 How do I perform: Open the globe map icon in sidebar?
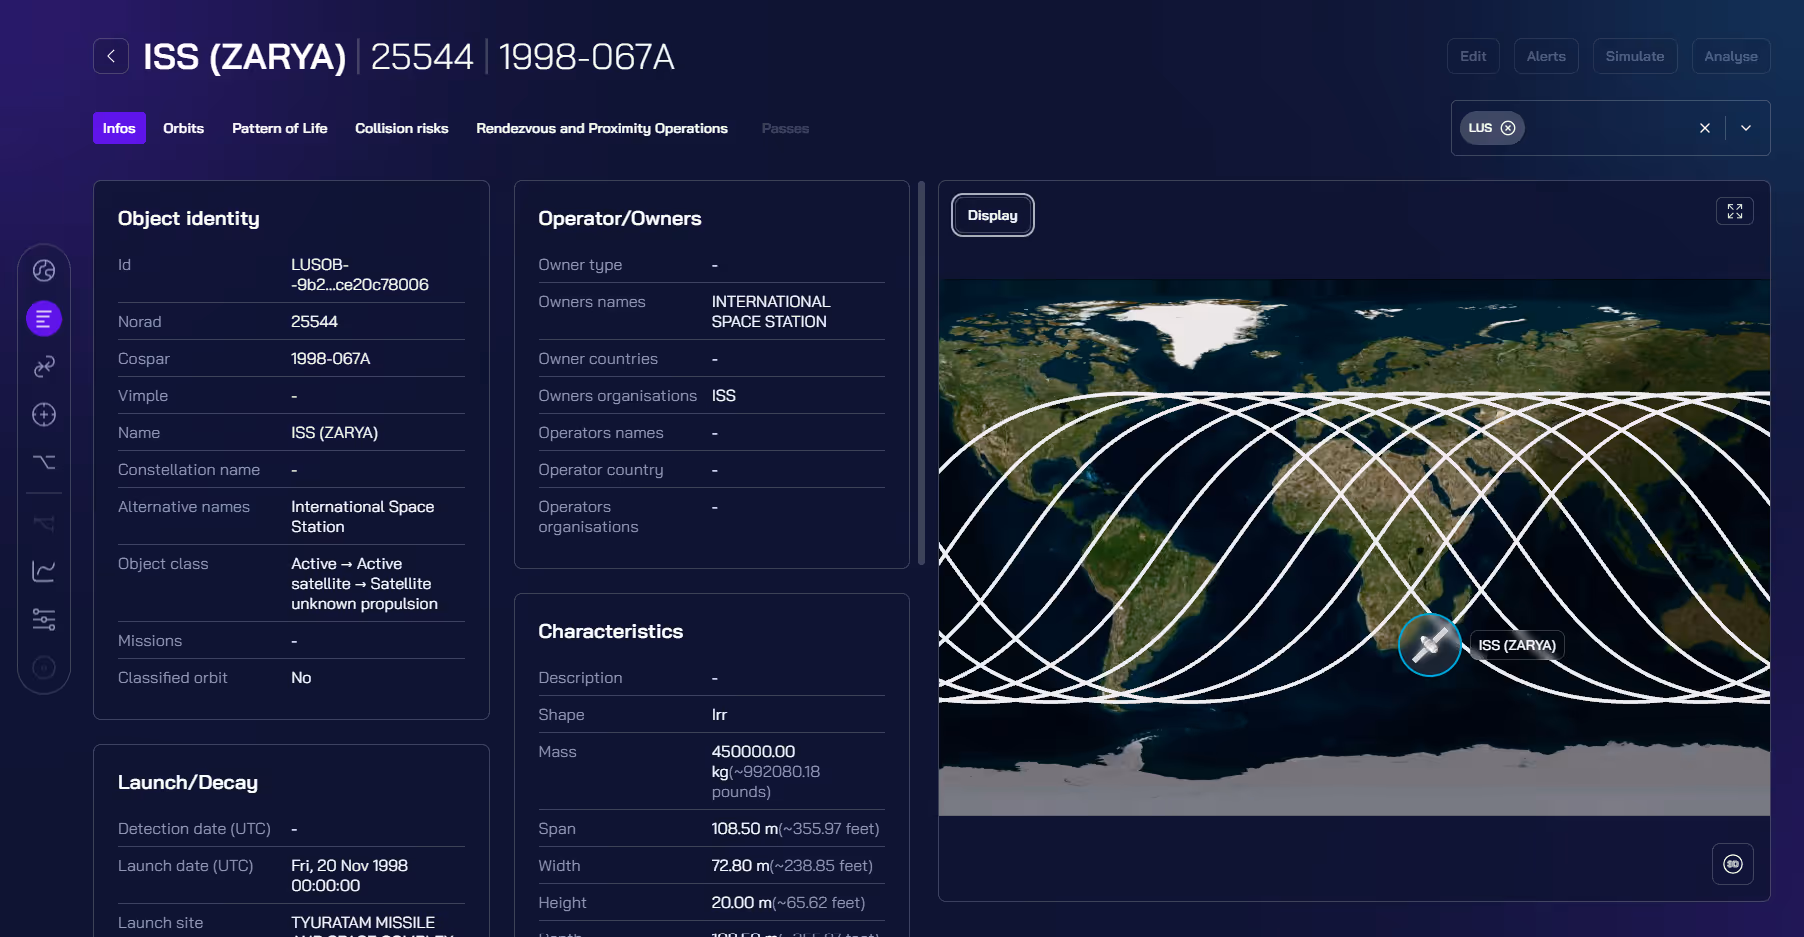click(x=44, y=271)
